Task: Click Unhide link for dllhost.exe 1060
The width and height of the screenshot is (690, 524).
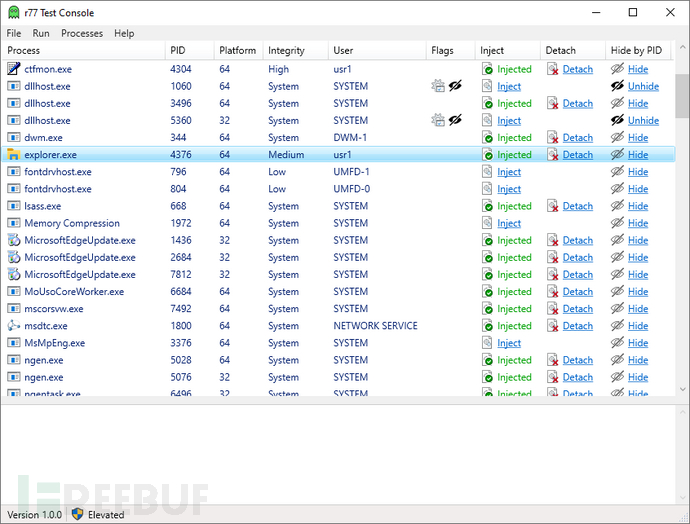Action: (x=643, y=86)
